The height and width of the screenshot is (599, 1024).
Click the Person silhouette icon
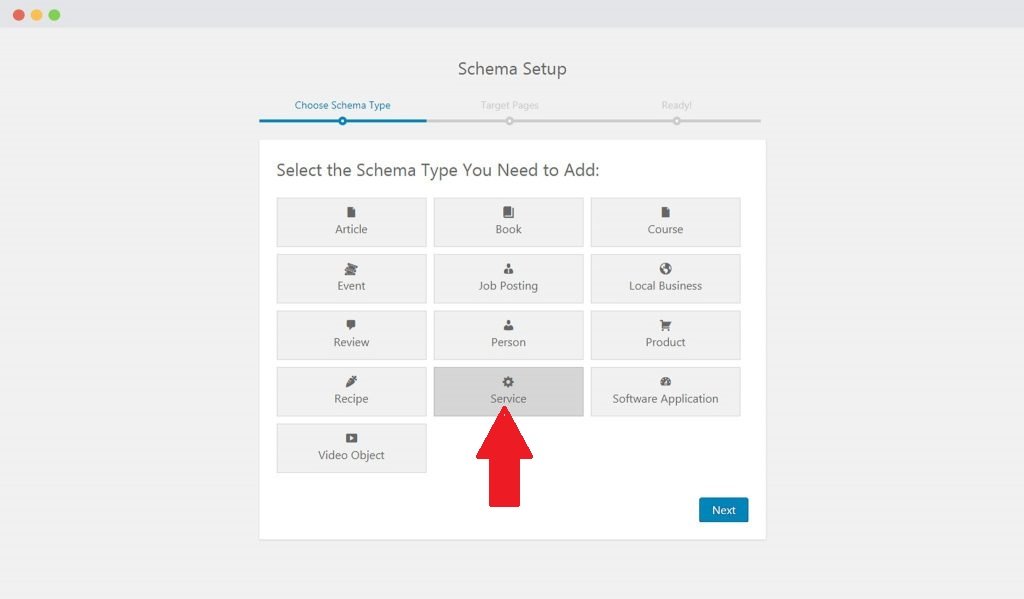508,325
